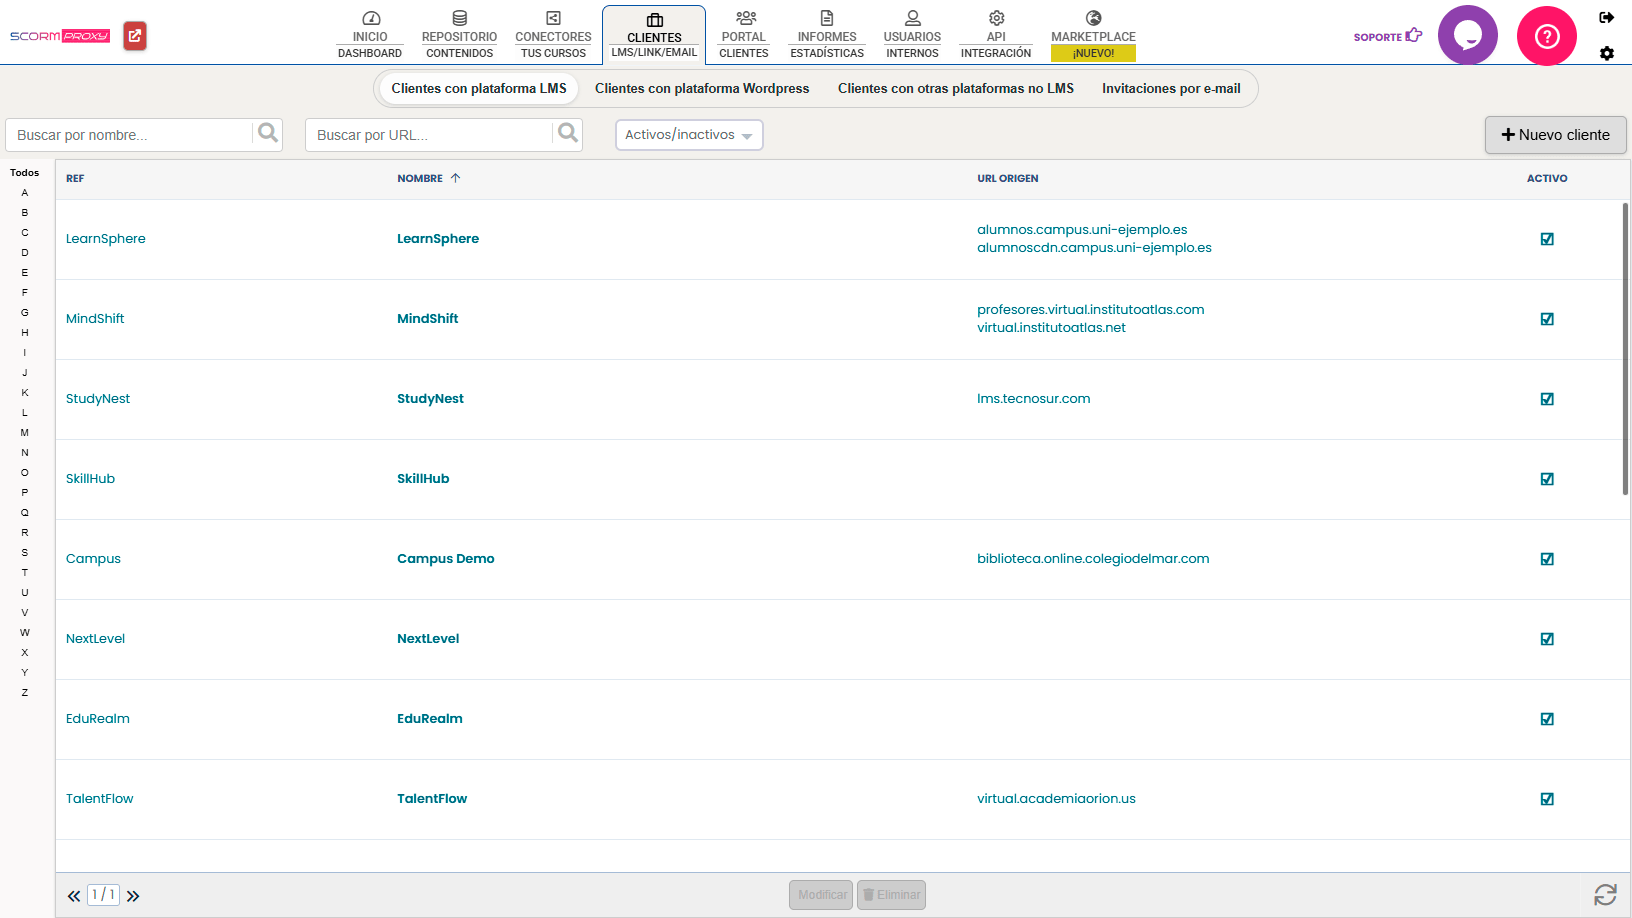Open API Integración settings
Viewport: 1632px width, 918px height.
(x=996, y=35)
